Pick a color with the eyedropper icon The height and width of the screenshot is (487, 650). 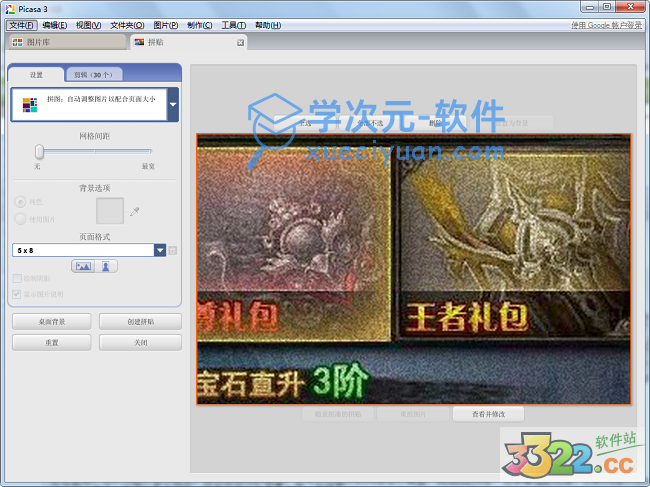[x=134, y=212]
